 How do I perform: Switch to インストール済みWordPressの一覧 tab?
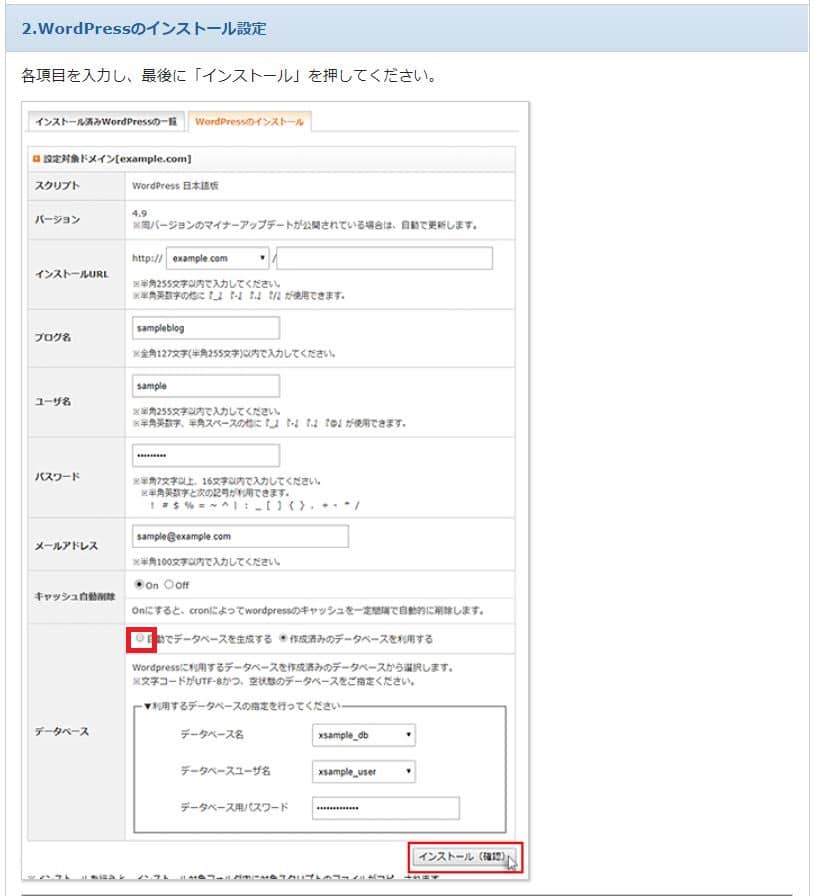pyautogui.click(x=105, y=122)
